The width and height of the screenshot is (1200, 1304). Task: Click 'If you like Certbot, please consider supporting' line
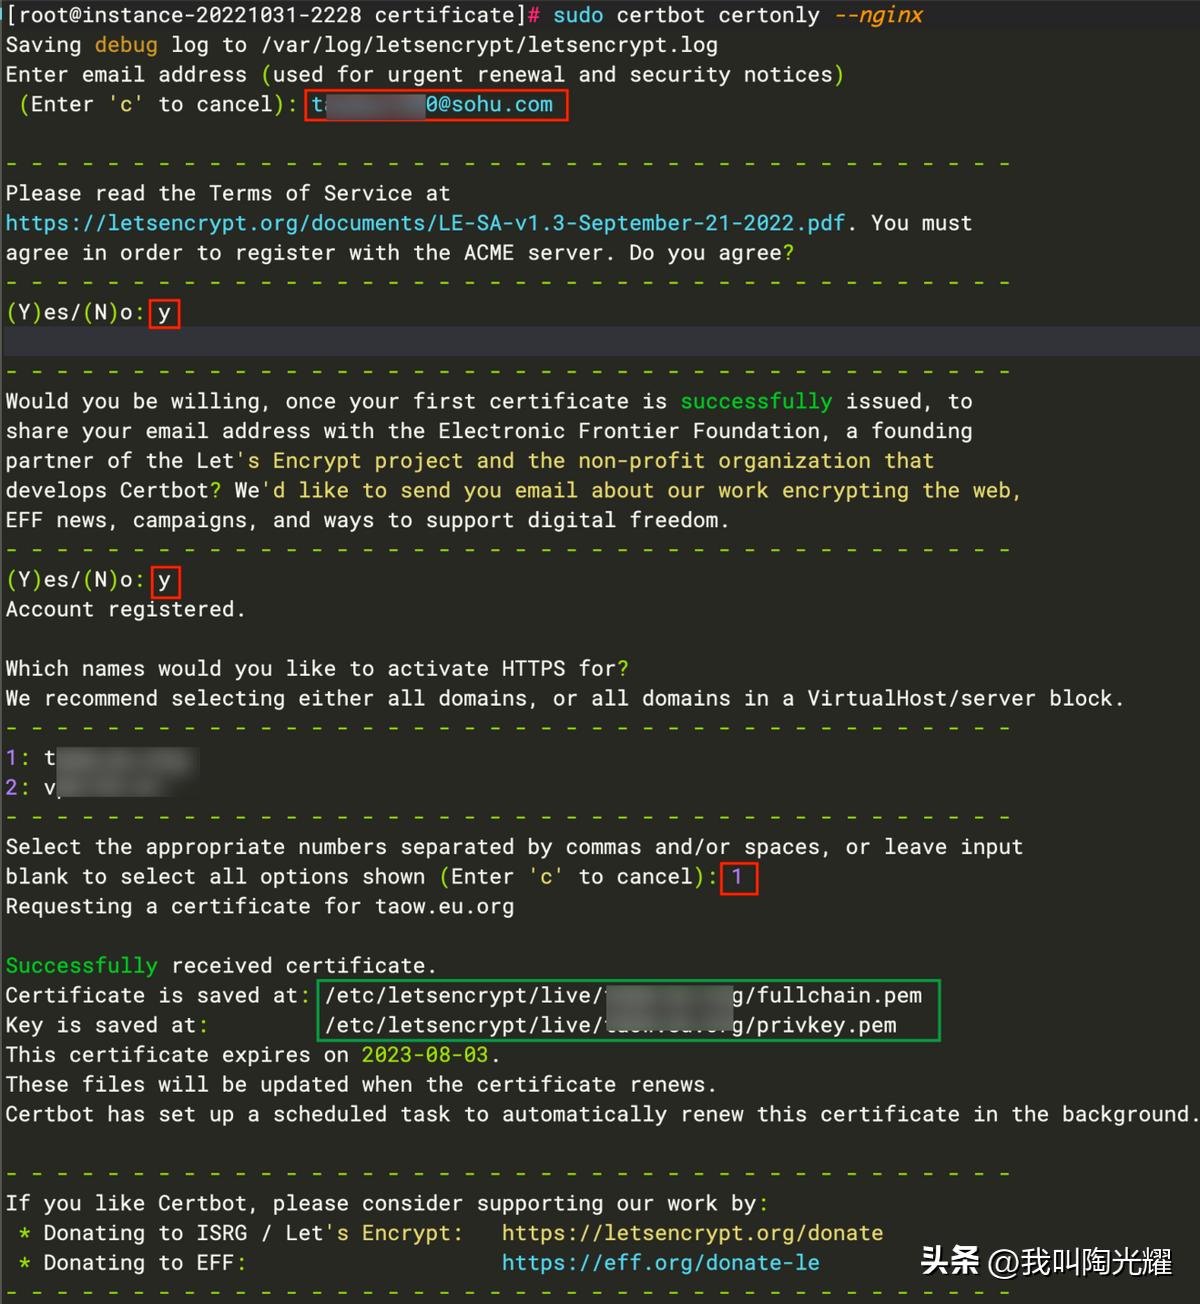tap(387, 1203)
